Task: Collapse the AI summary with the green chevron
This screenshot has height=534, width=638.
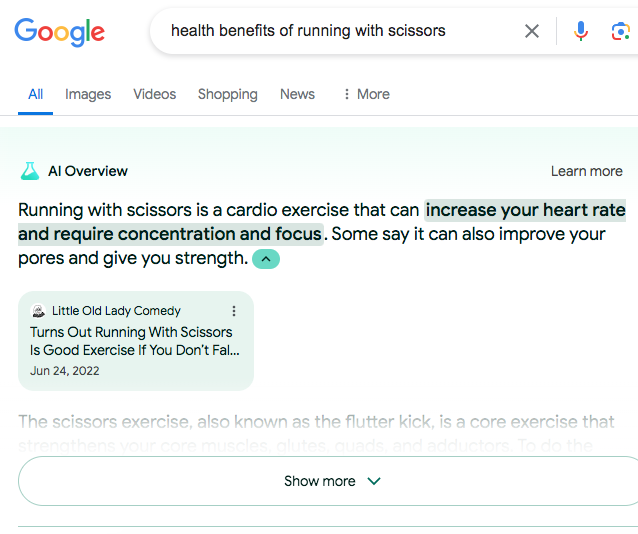Action: [266, 259]
